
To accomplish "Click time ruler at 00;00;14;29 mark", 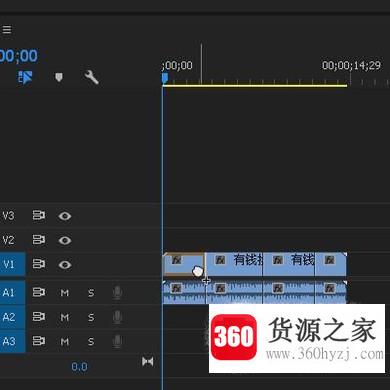I will pos(351,65).
